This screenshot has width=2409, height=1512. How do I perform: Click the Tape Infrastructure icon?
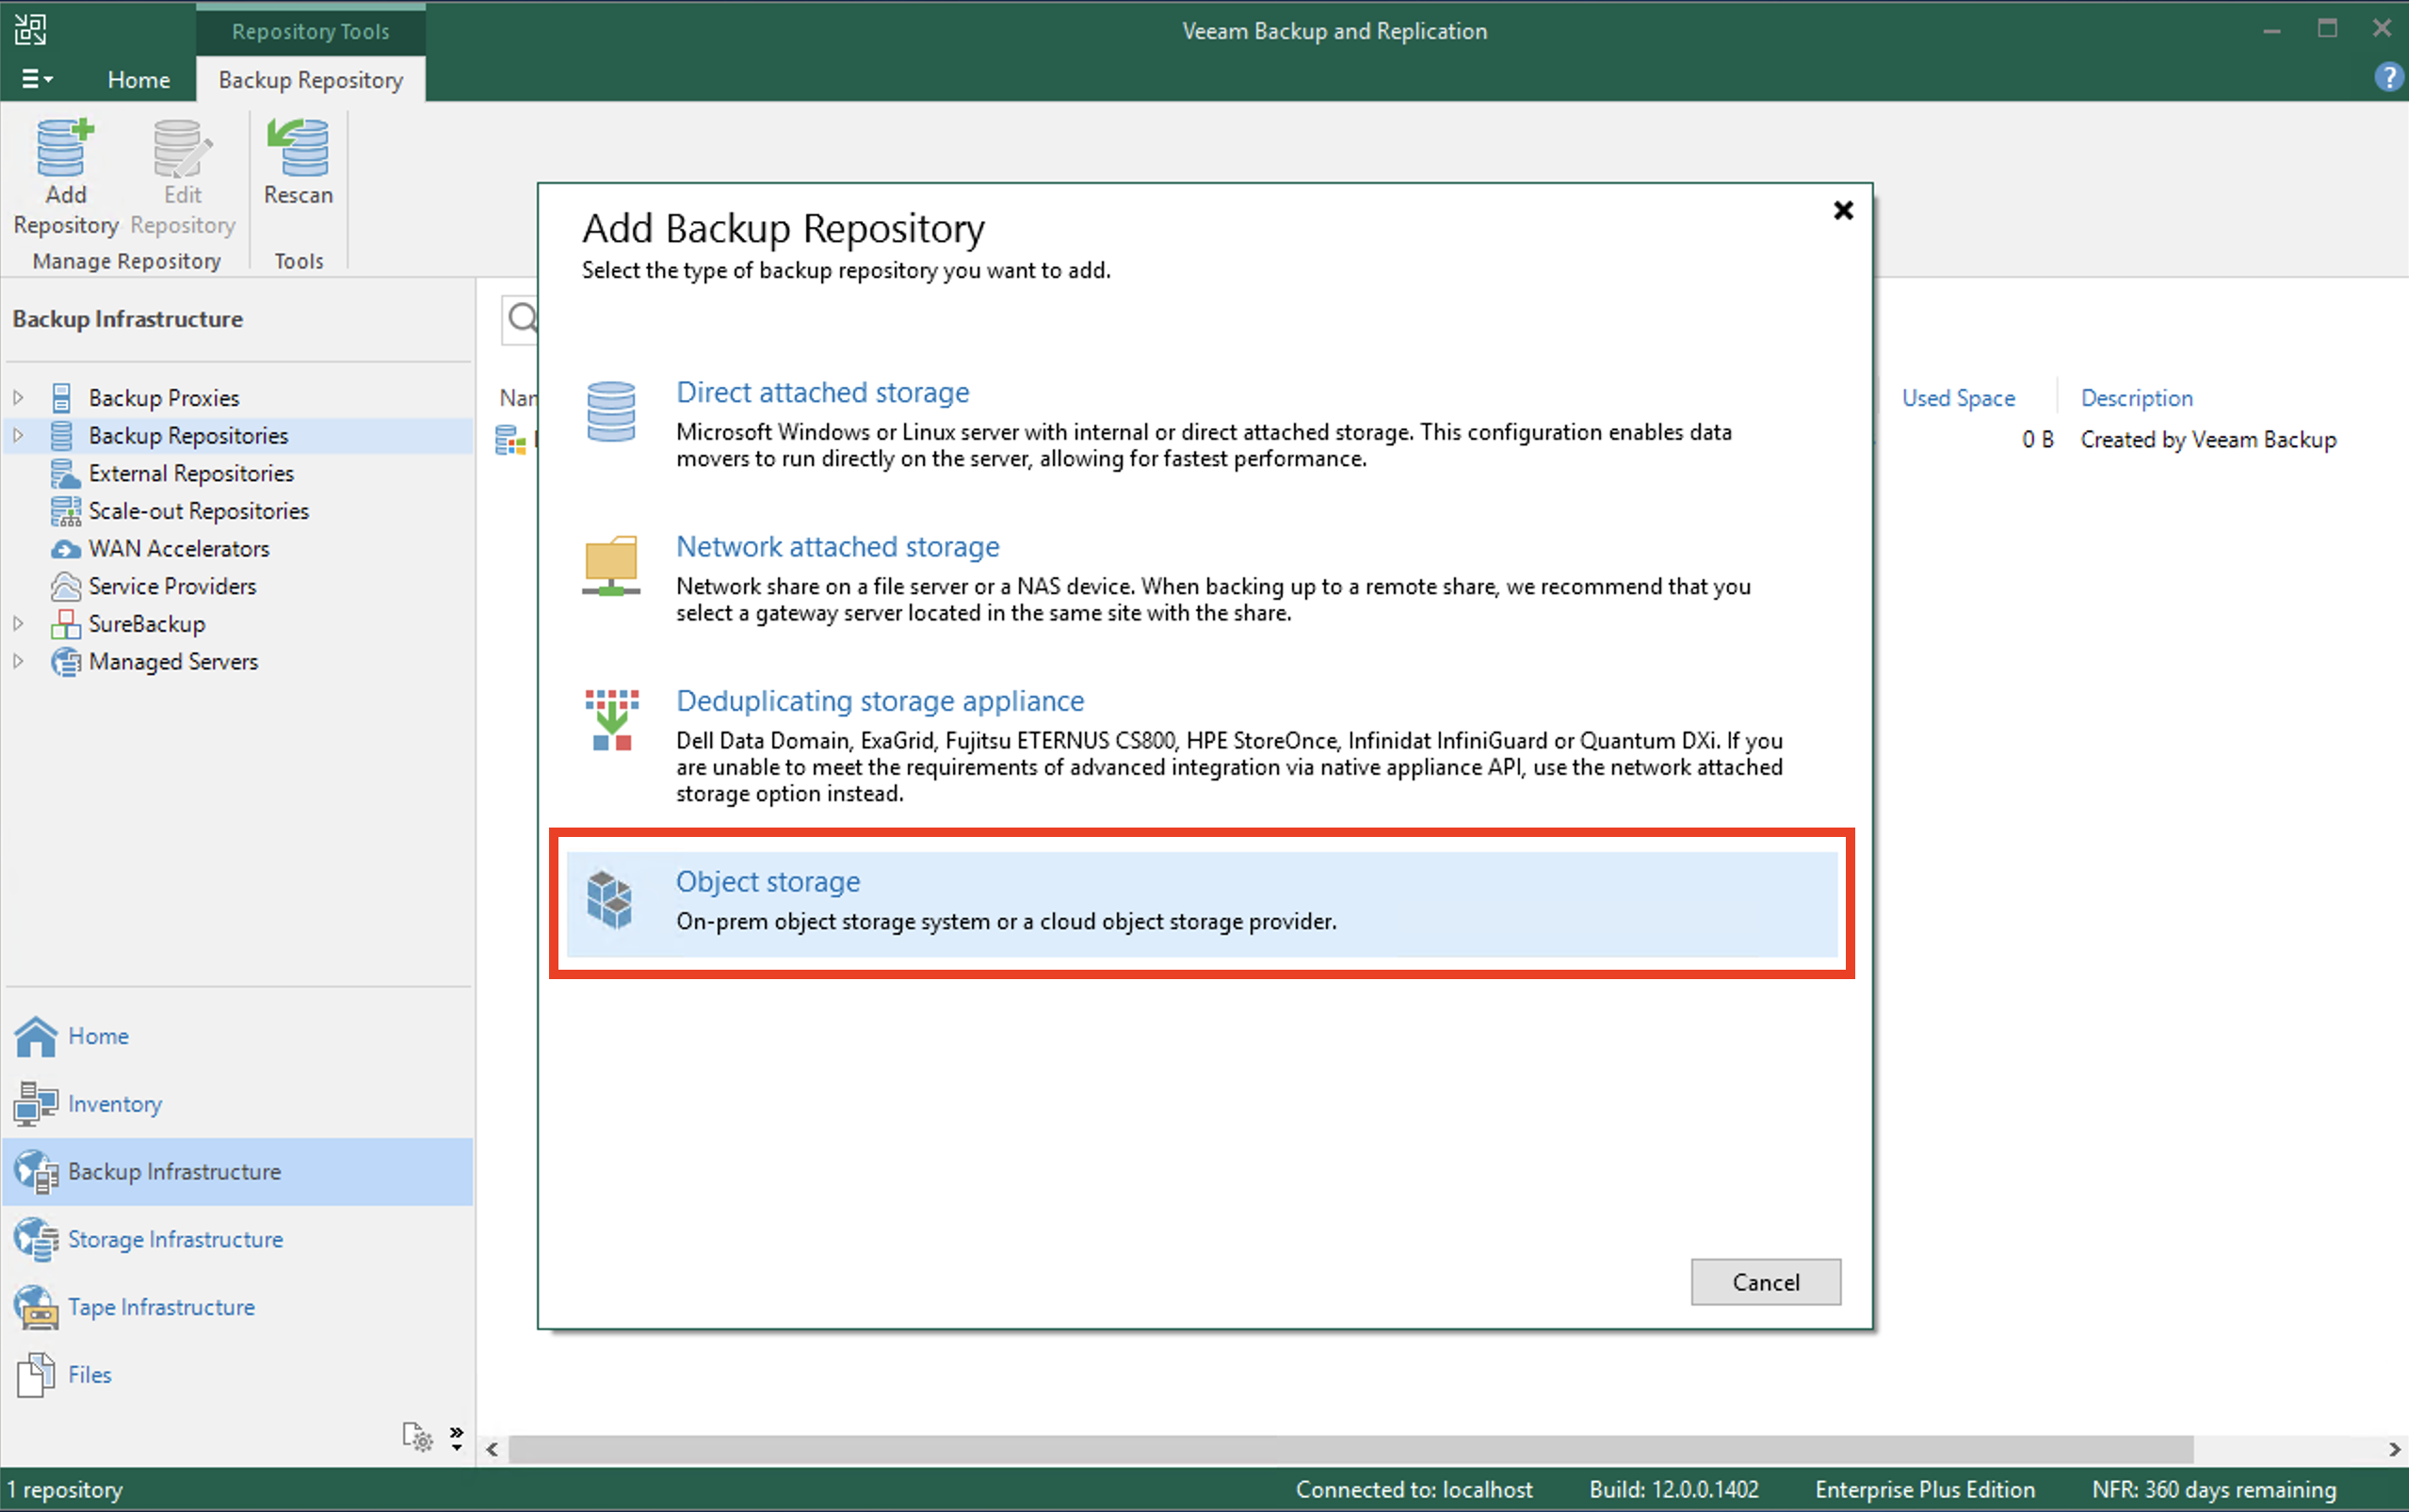click(36, 1307)
